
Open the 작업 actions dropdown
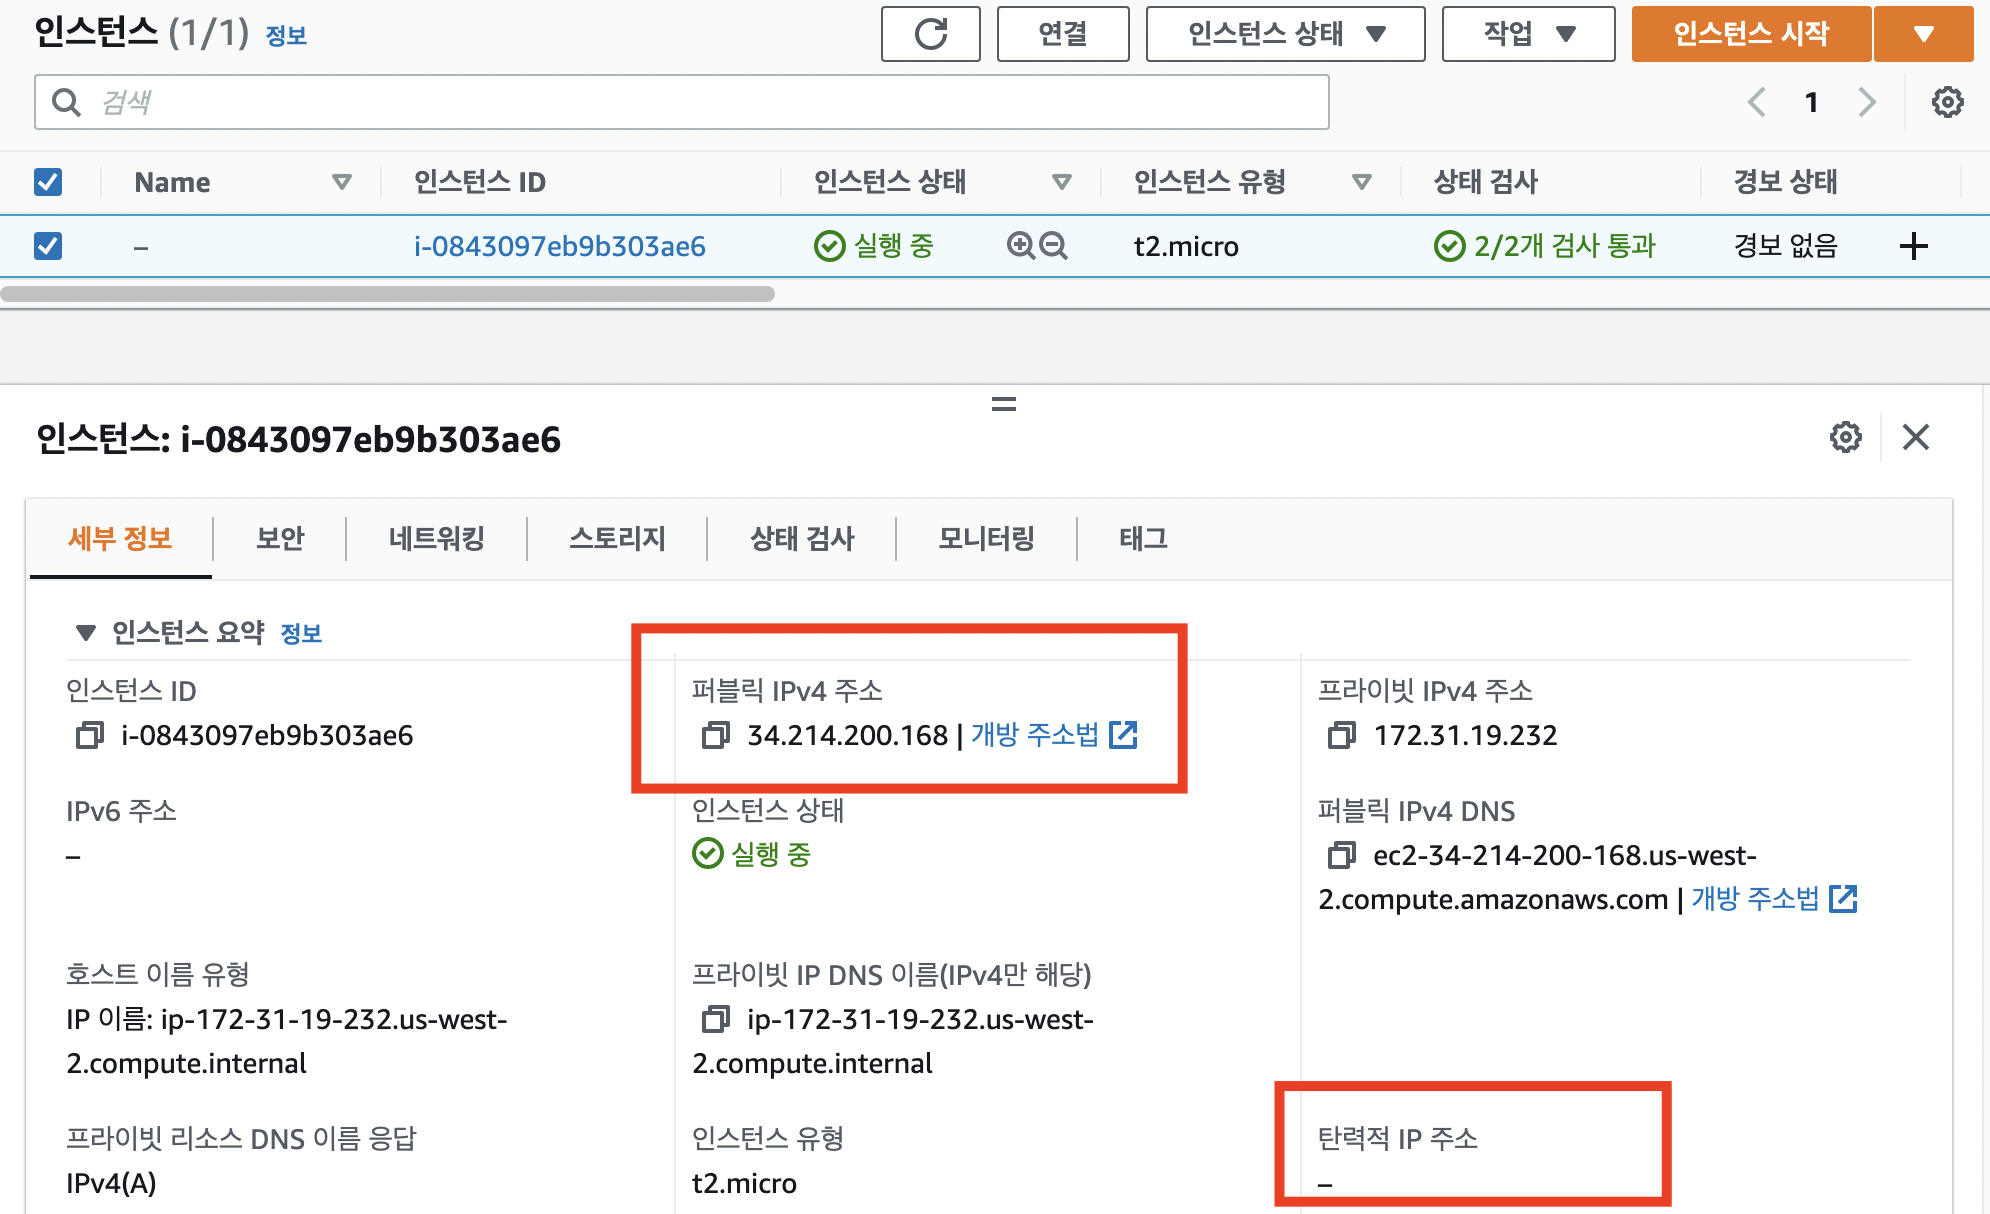[1527, 34]
